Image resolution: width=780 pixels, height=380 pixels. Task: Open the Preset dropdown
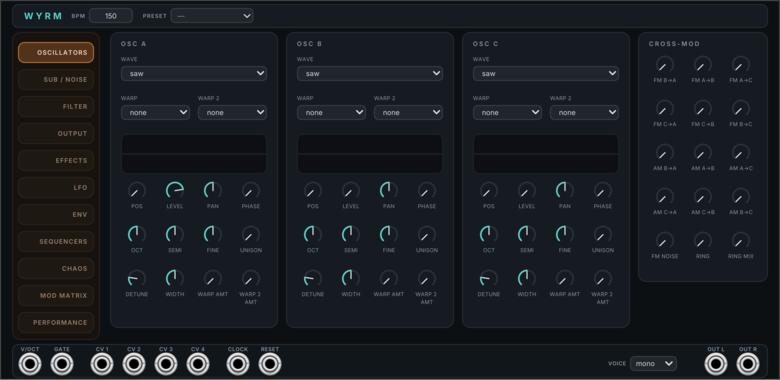click(x=212, y=16)
